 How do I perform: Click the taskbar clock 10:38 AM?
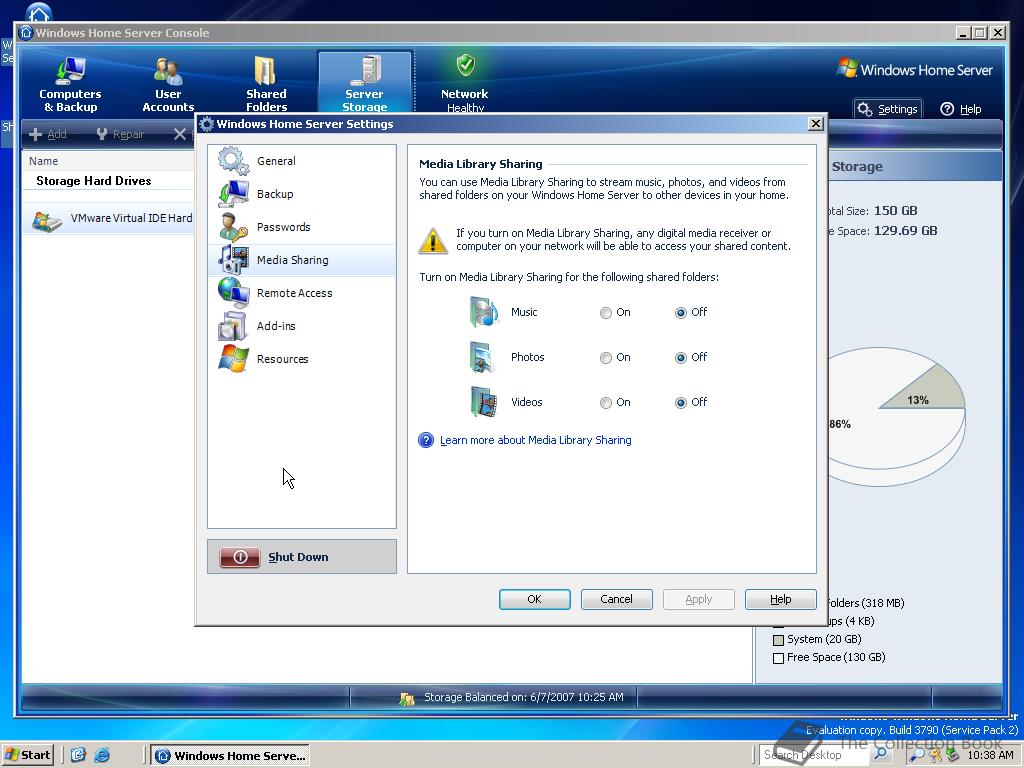(x=990, y=755)
